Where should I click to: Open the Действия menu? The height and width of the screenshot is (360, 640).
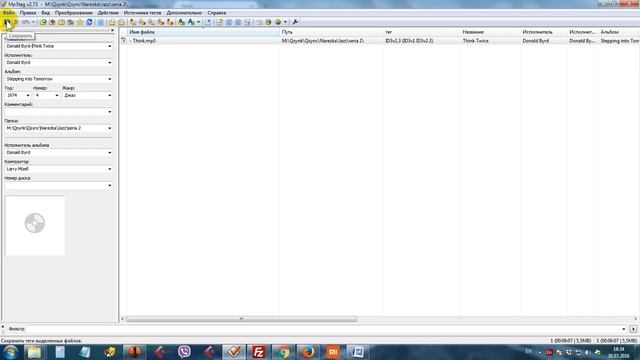[x=108, y=13]
